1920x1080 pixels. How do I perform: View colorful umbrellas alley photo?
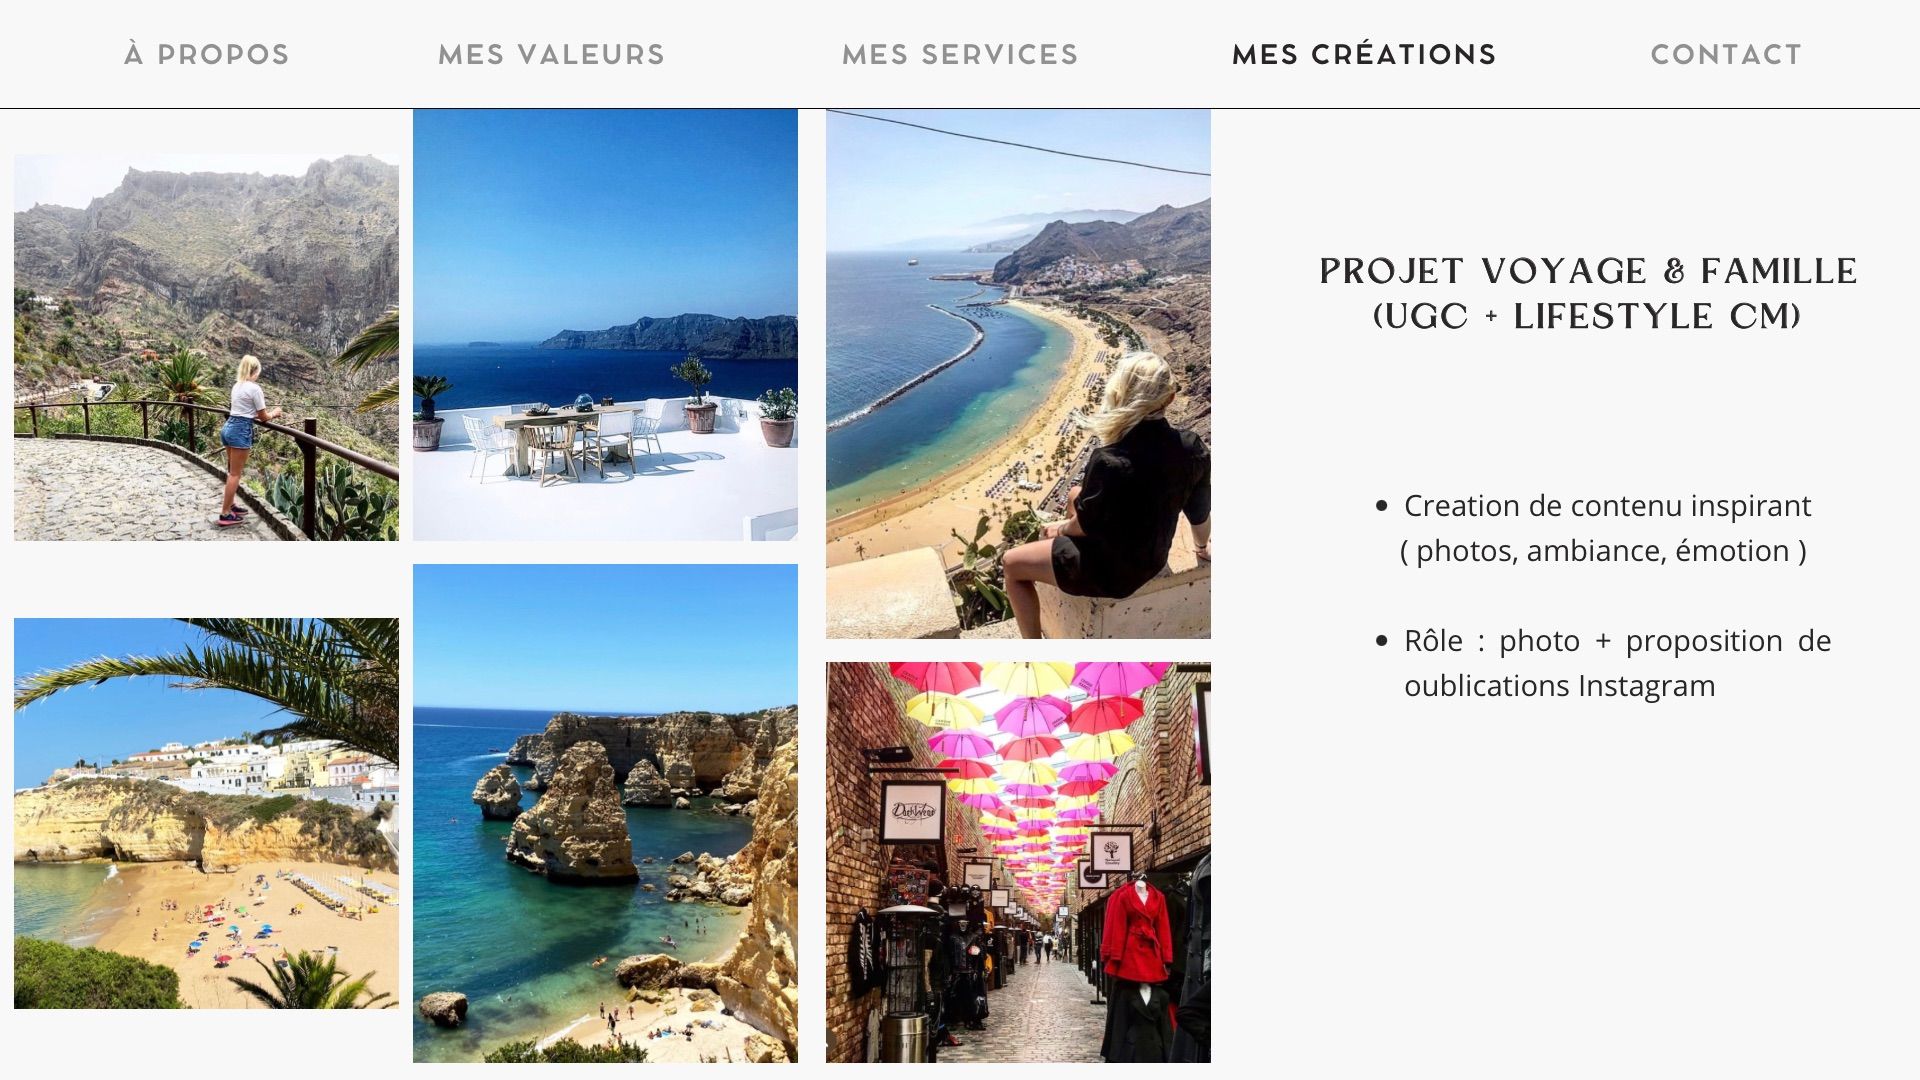point(1018,862)
